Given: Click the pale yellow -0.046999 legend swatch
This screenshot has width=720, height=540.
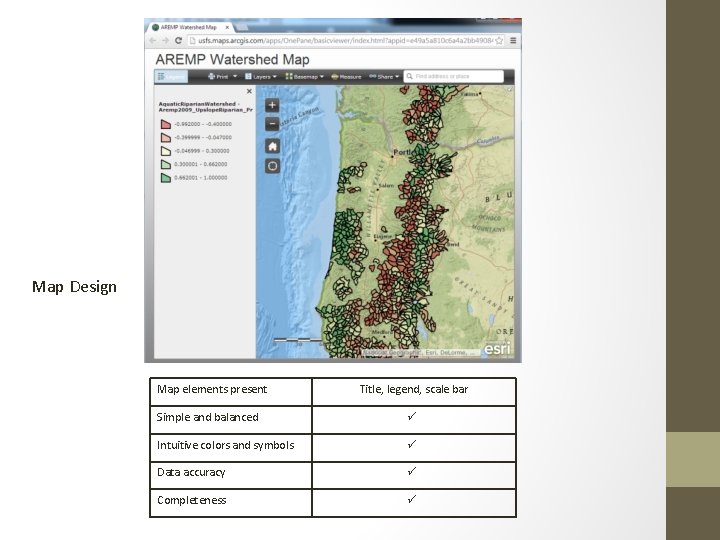Looking at the screenshot, I should pos(166,151).
